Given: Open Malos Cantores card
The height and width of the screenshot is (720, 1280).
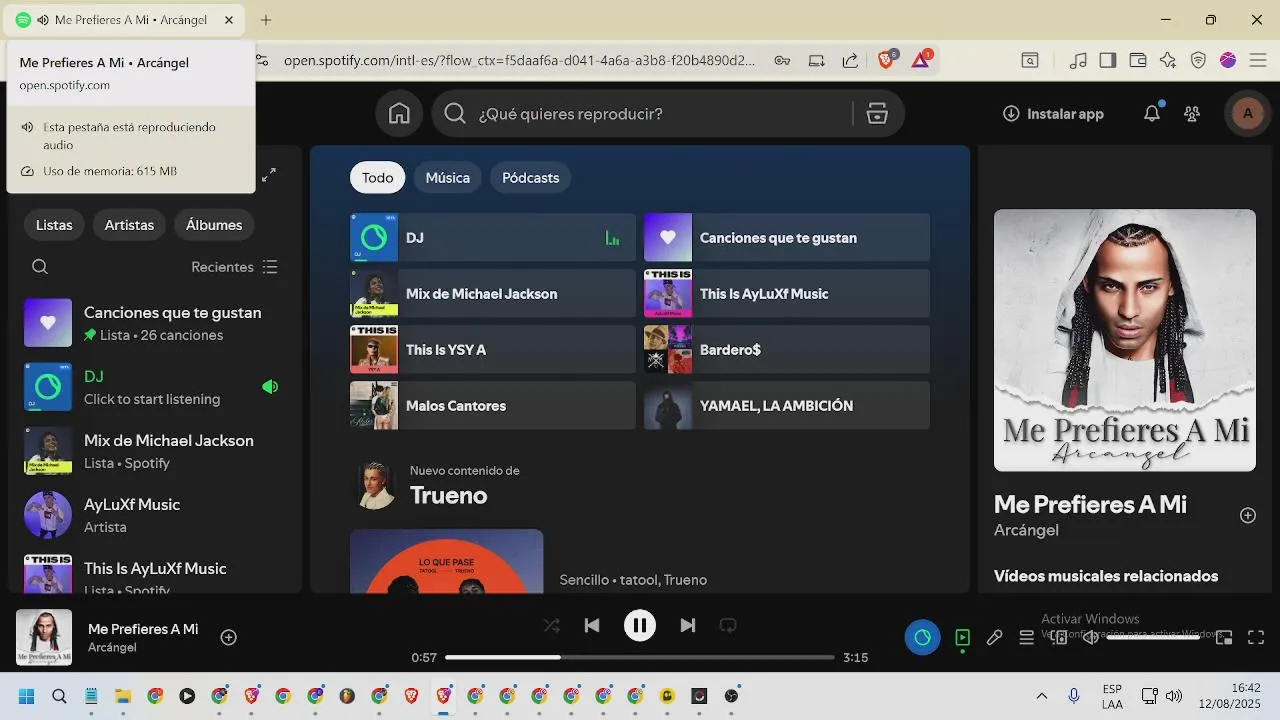Looking at the screenshot, I should (493, 406).
